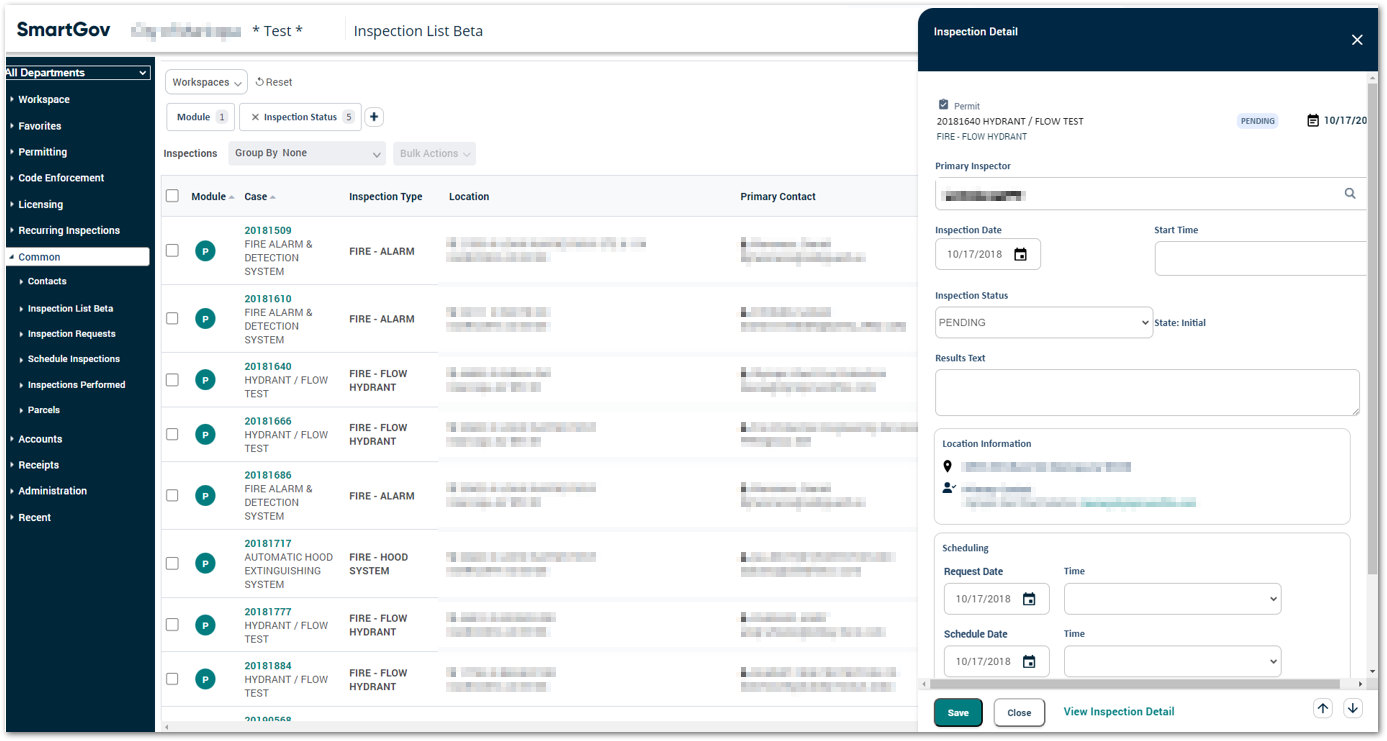Tick the select-all checkbox in table header

point(172,196)
